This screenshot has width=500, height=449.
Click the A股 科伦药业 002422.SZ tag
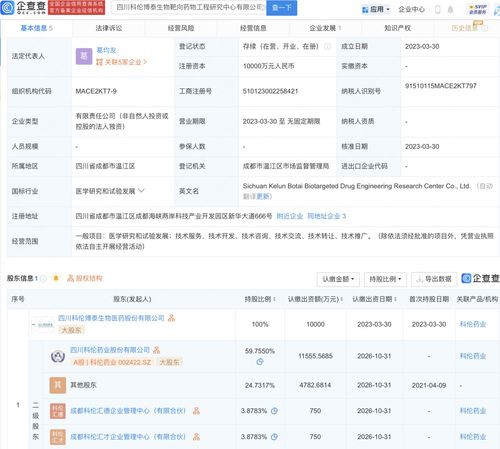click(x=112, y=362)
